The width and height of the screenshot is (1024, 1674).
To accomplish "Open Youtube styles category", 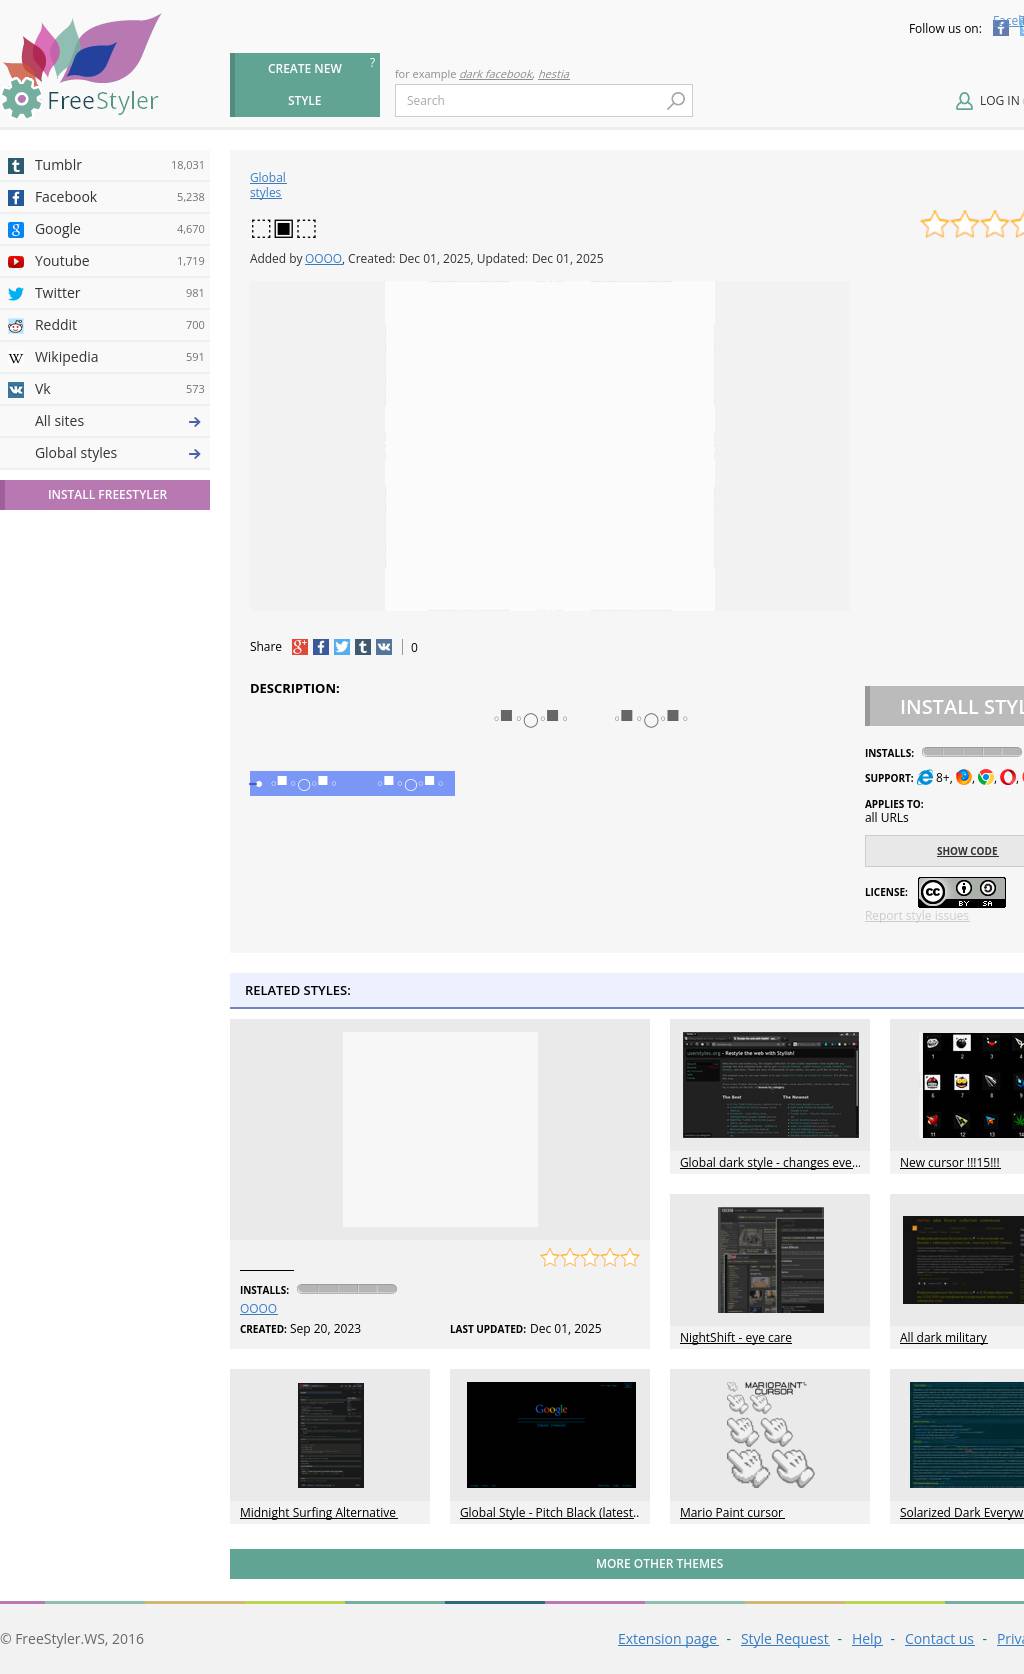I will [62, 261].
